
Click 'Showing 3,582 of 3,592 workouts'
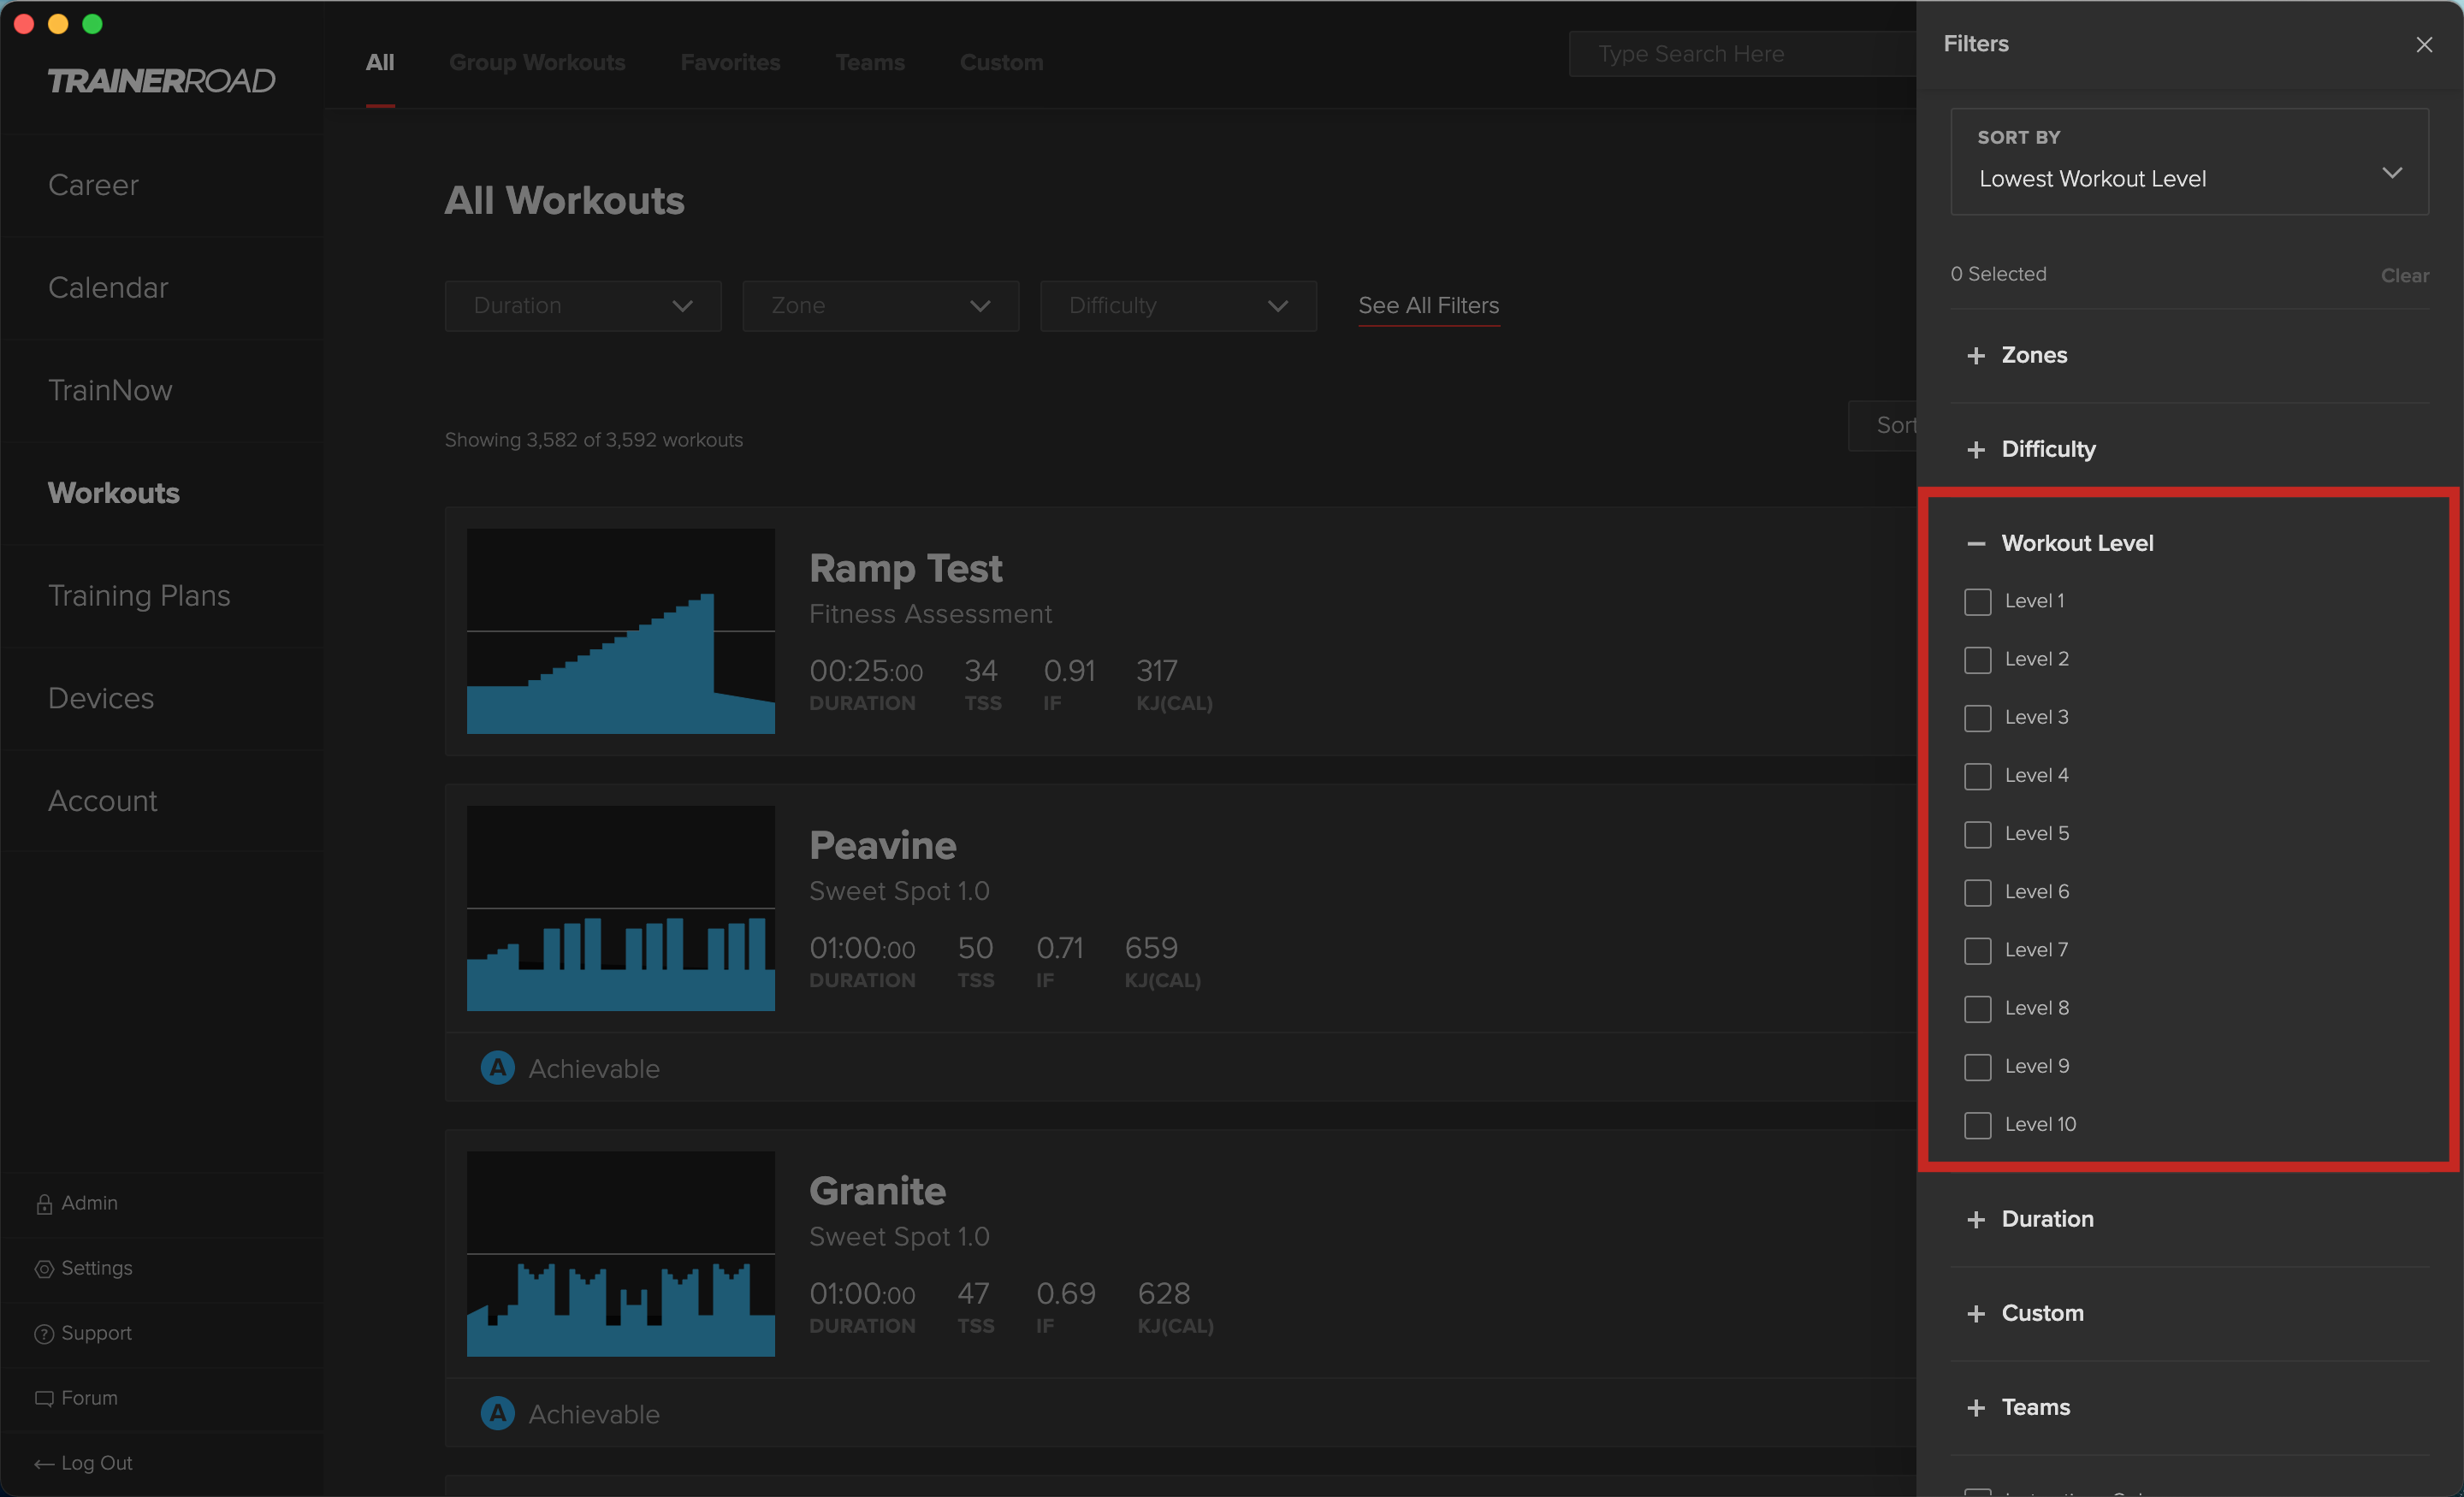point(593,440)
